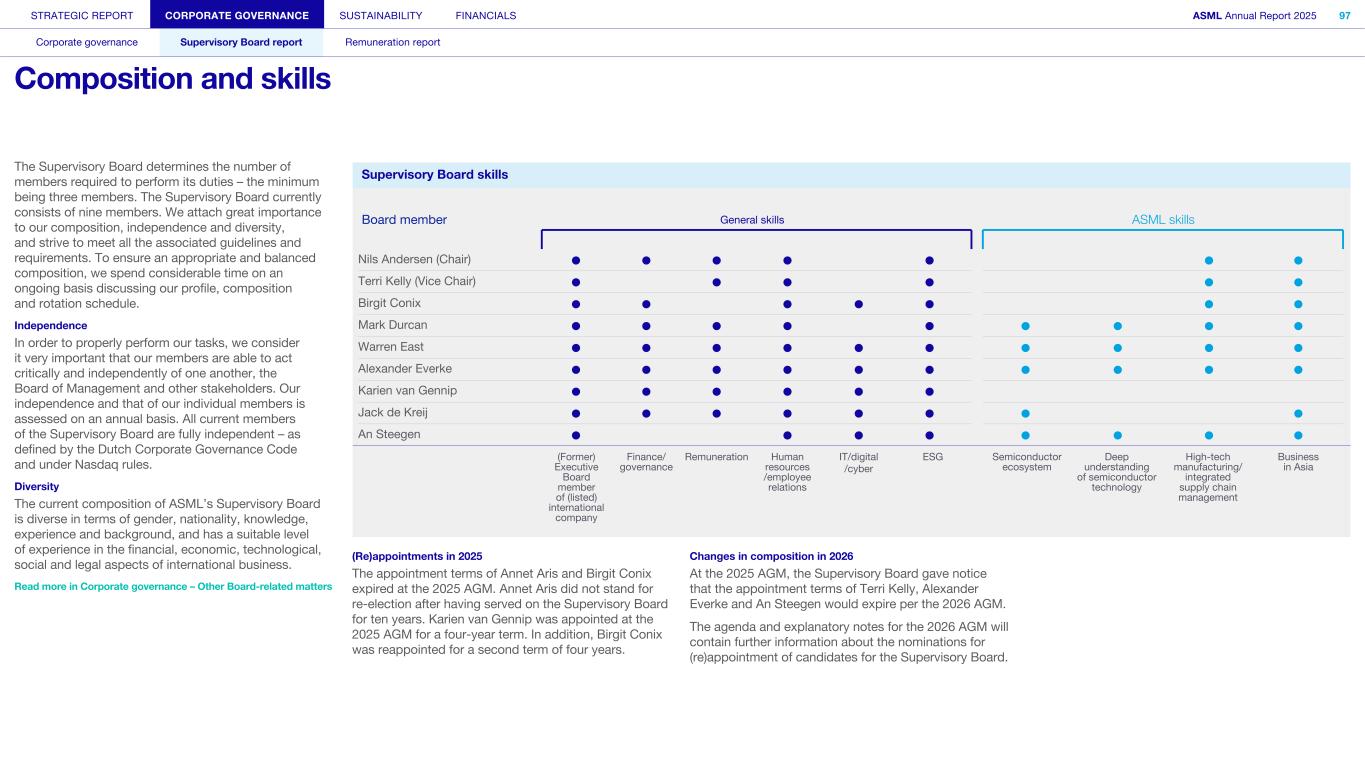Image resolution: width=1365 pixels, height=769 pixels.
Task: Select the 'Birgit Conix' row name
Action: 389,303
